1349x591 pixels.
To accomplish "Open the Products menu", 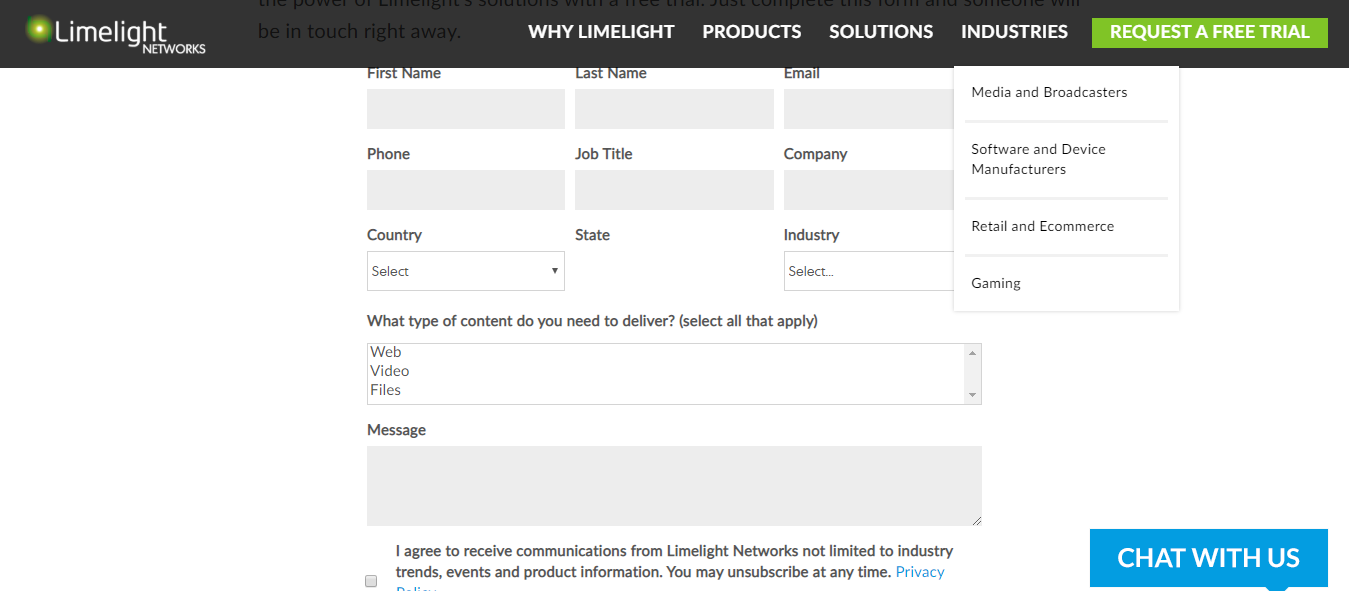I will coord(751,32).
